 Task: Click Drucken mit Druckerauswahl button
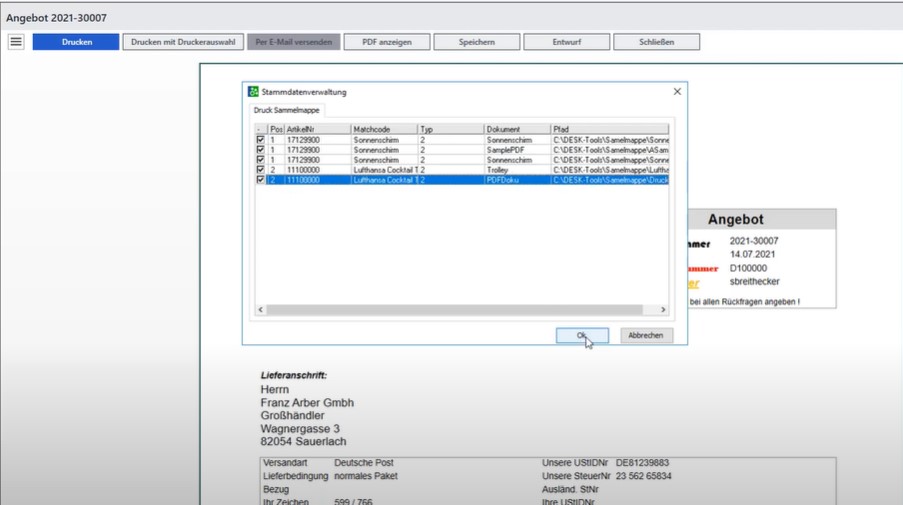point(183,42)
